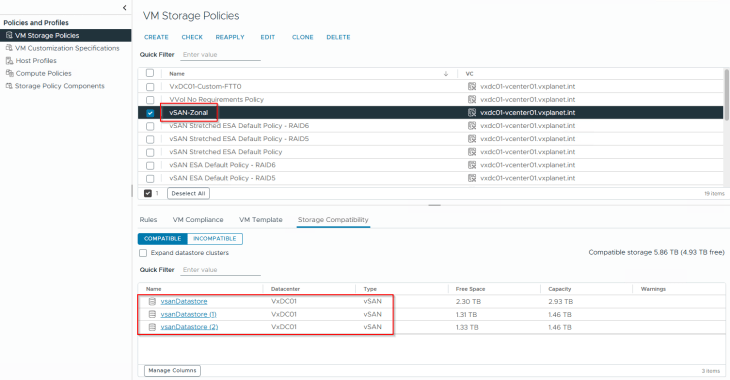Click the VM Customization Specifications sidebar icon
The height and width of the screenshot is (380, 730).
point(9,48)
